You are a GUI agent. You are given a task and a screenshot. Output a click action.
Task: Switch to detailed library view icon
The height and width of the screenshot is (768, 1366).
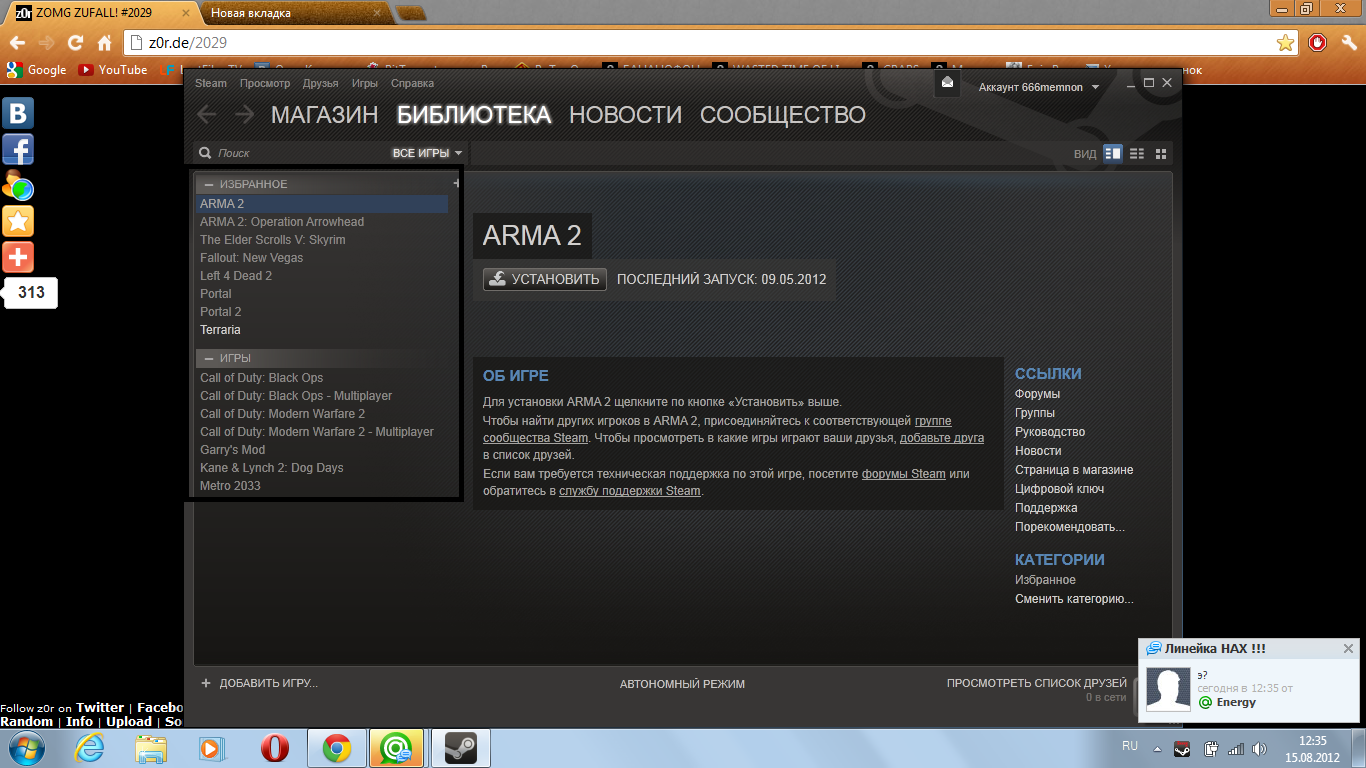click(1113, 153)
